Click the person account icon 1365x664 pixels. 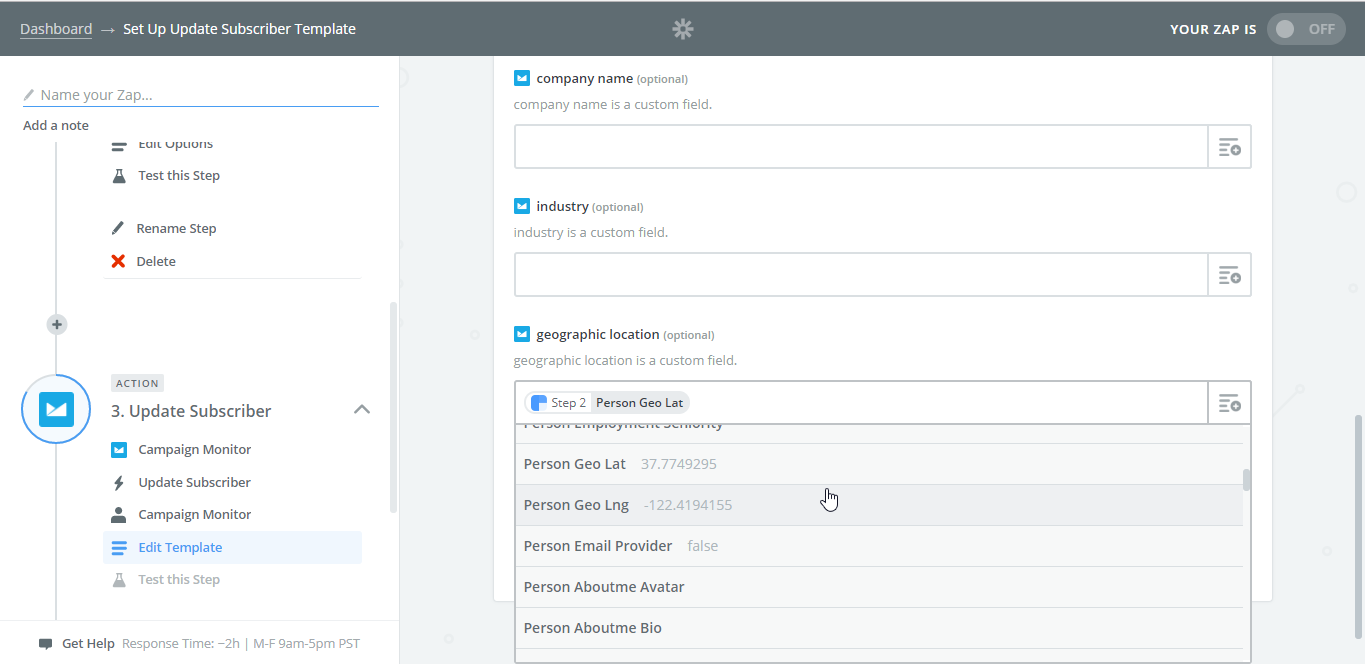click(x=119, y=515)
